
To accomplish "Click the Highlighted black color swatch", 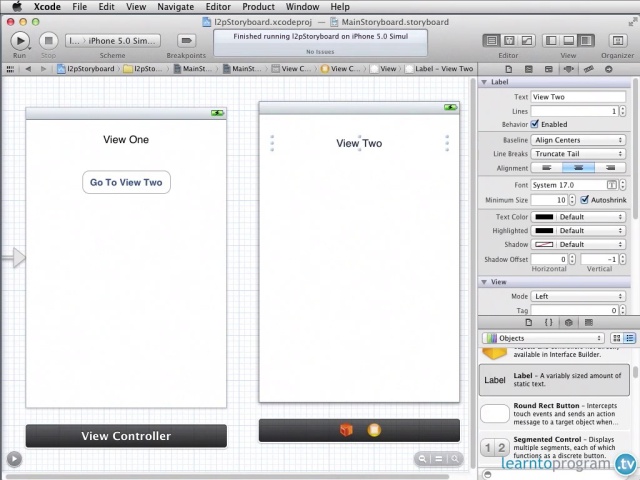I will [x=544, y=231].
